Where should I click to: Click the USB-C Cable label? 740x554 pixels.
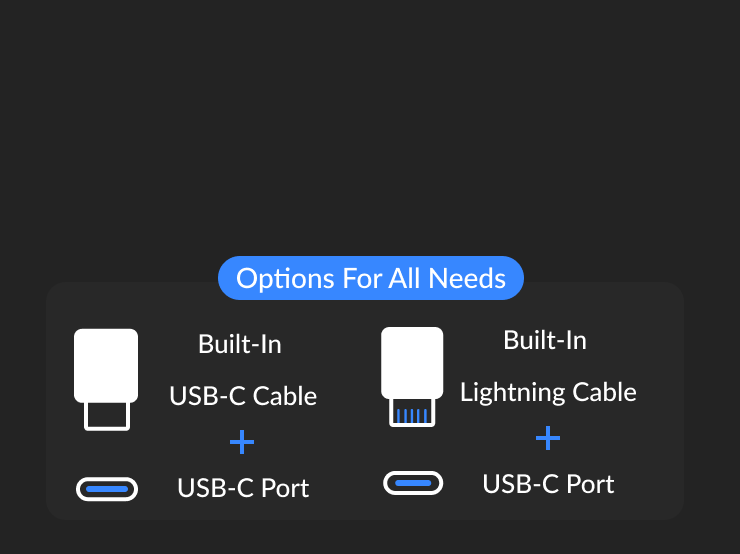click(x=243, y=396)
